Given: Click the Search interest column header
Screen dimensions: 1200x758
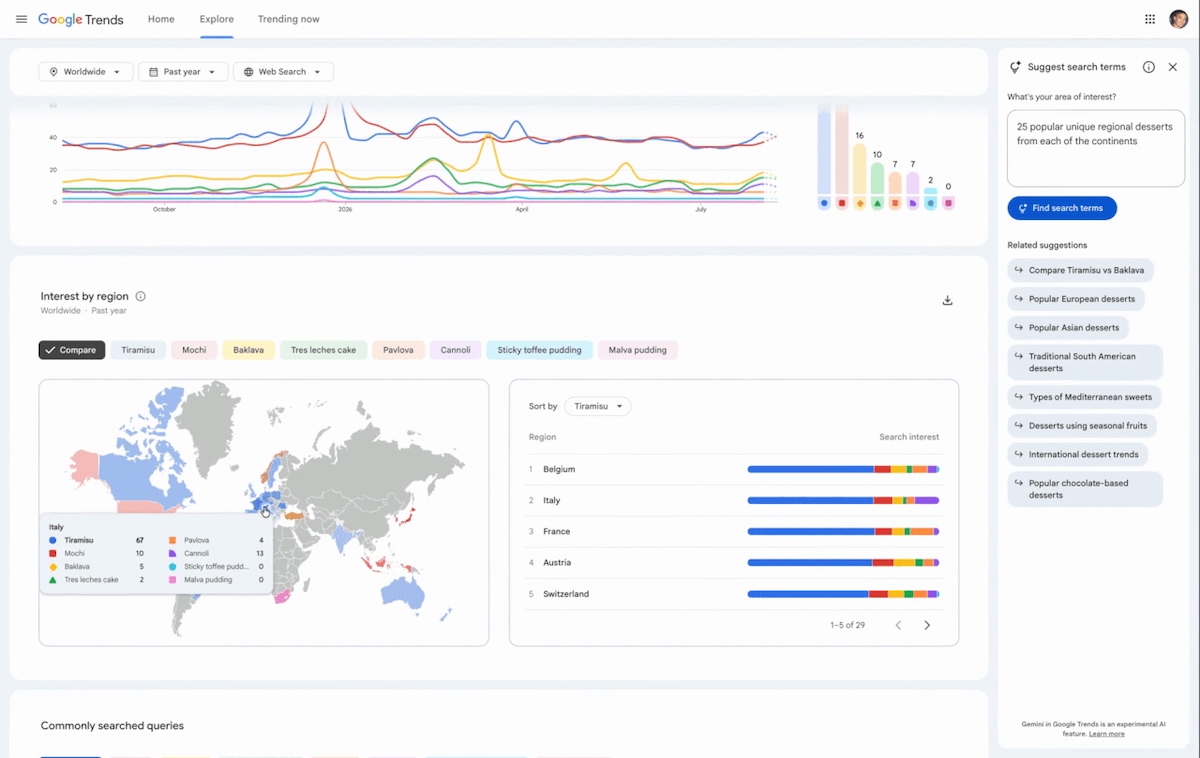Looking at the screenshot, I should pyautogui.click(x=909, y=437).
